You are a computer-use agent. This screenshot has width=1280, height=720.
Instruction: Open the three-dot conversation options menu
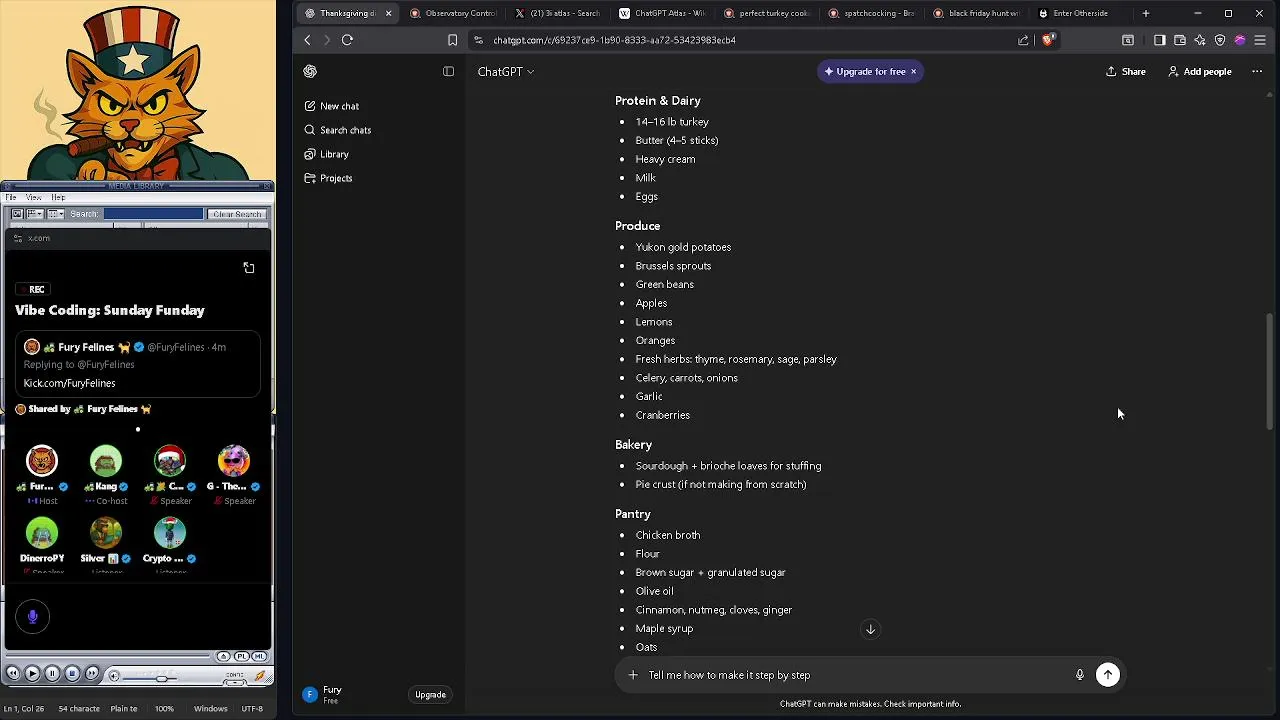click(x=1257, y=72)
